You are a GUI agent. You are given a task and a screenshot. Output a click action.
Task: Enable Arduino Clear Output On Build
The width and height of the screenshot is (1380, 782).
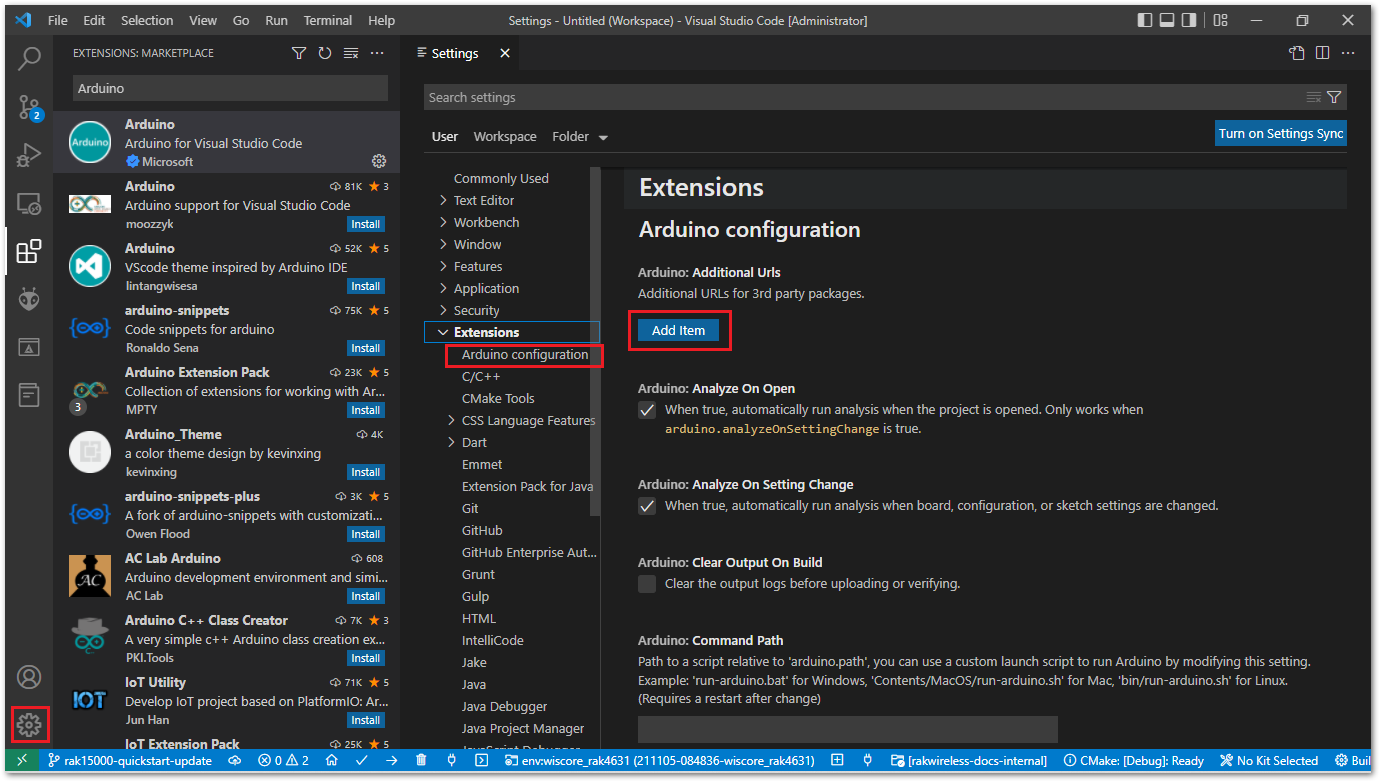tap(647, 584)
